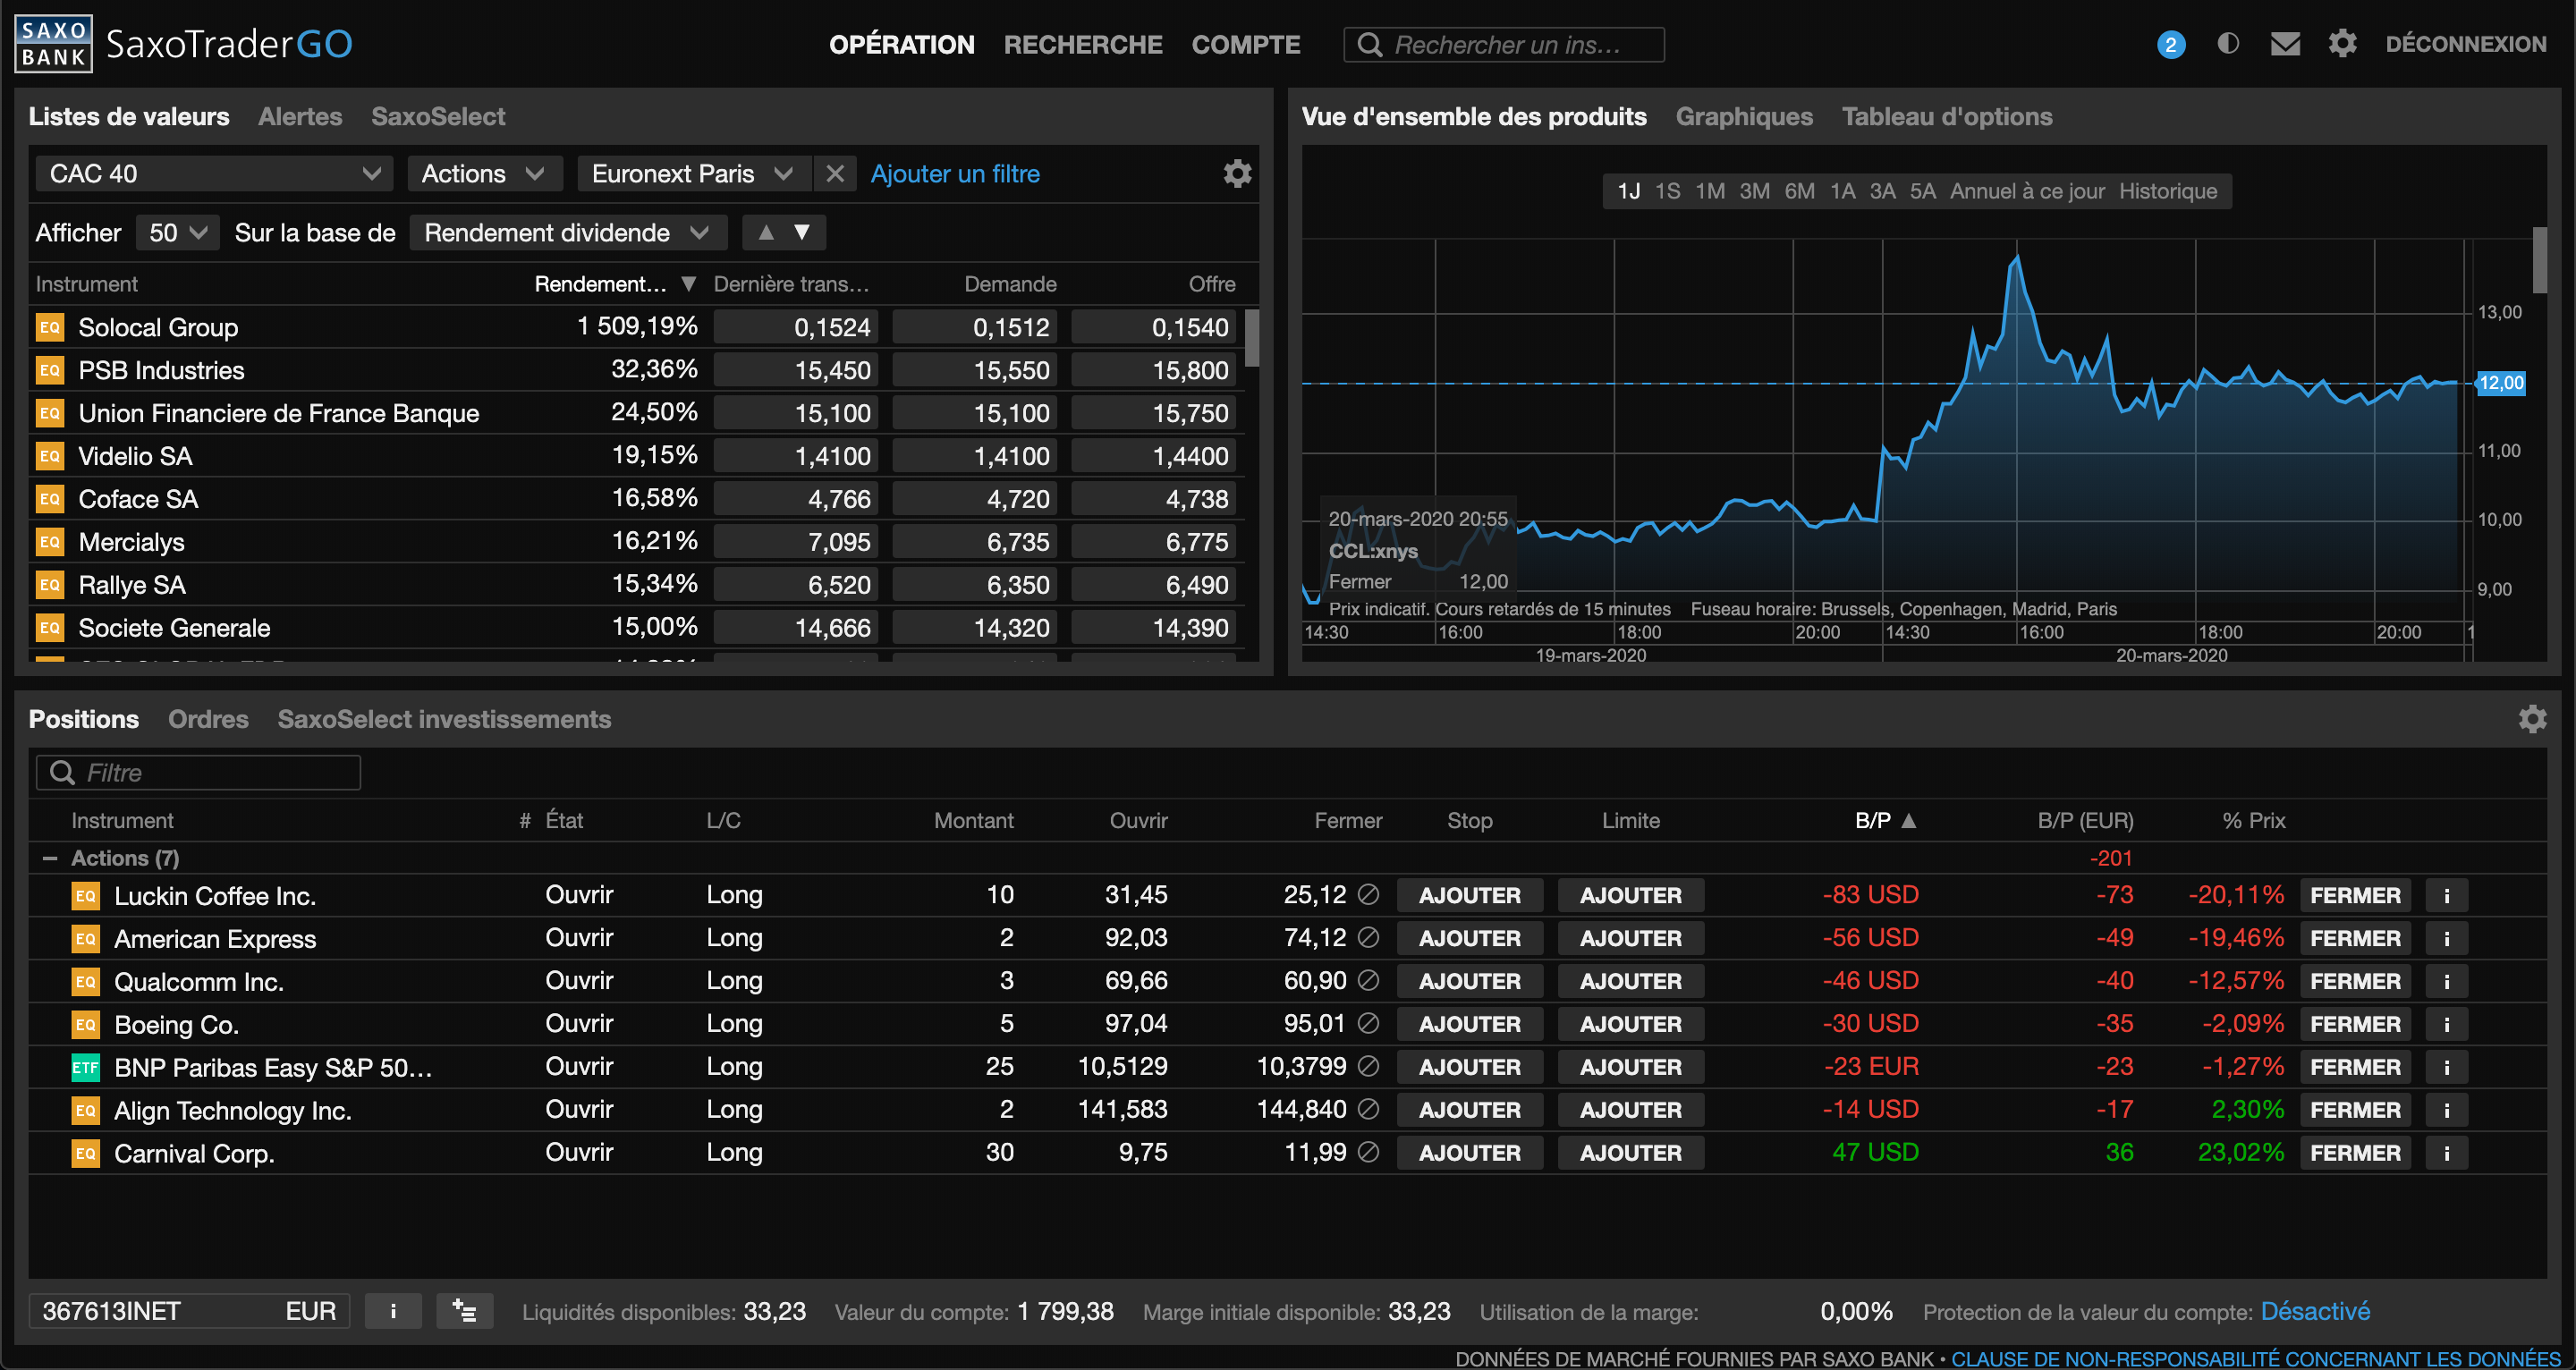Viewport: 2576px width, 1370px height.
Task: Toggle the dark/light theme contrast icon
Action: pos(2228,44)
